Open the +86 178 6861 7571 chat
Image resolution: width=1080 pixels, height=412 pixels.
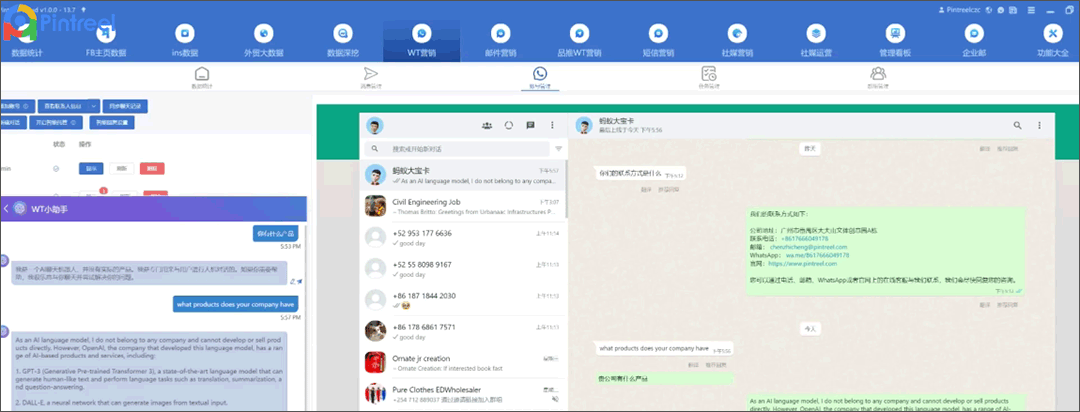(x=461, y=332)
